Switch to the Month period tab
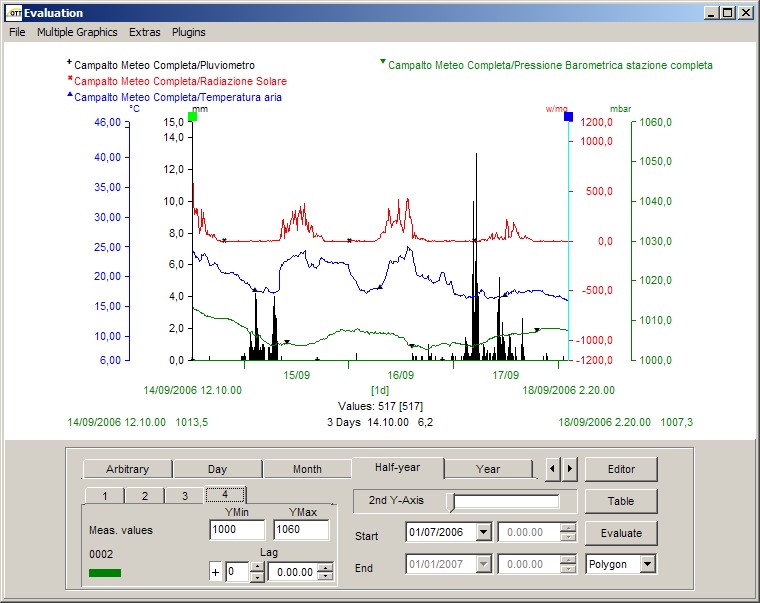Viewport: 760px width, 603px height. [x=307, y=469]
